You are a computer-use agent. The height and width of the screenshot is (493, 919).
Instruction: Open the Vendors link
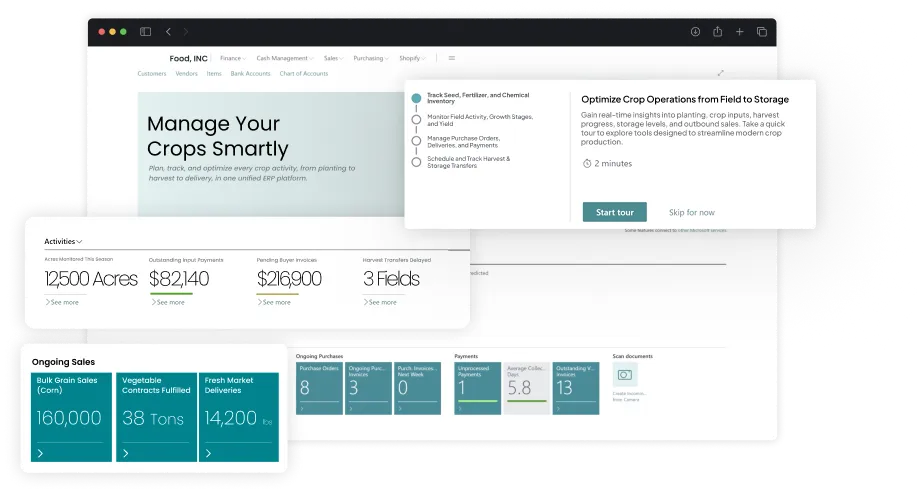186,74
